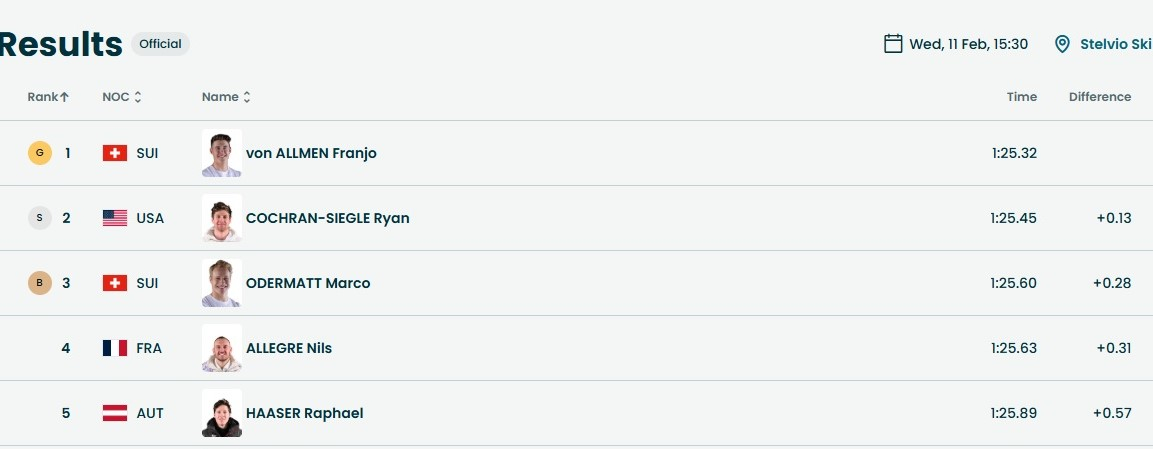
Task: Click the France flag icon
Action: click(x=115, y=348)
